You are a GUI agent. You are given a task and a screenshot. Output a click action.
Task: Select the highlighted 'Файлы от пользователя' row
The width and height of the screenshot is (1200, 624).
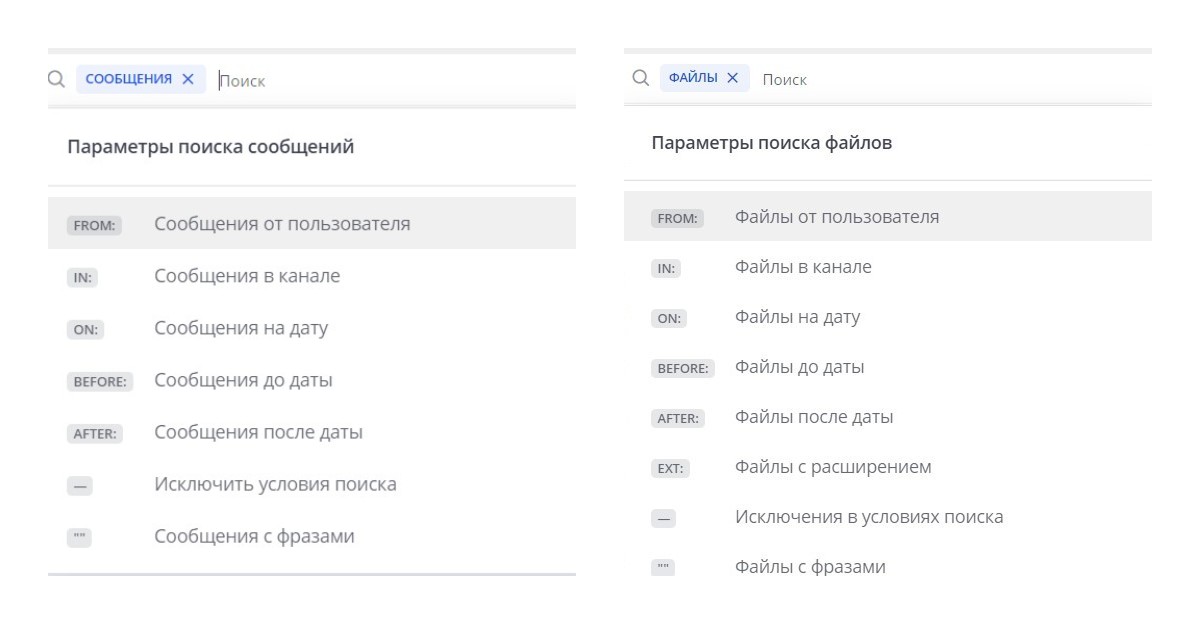827,216
